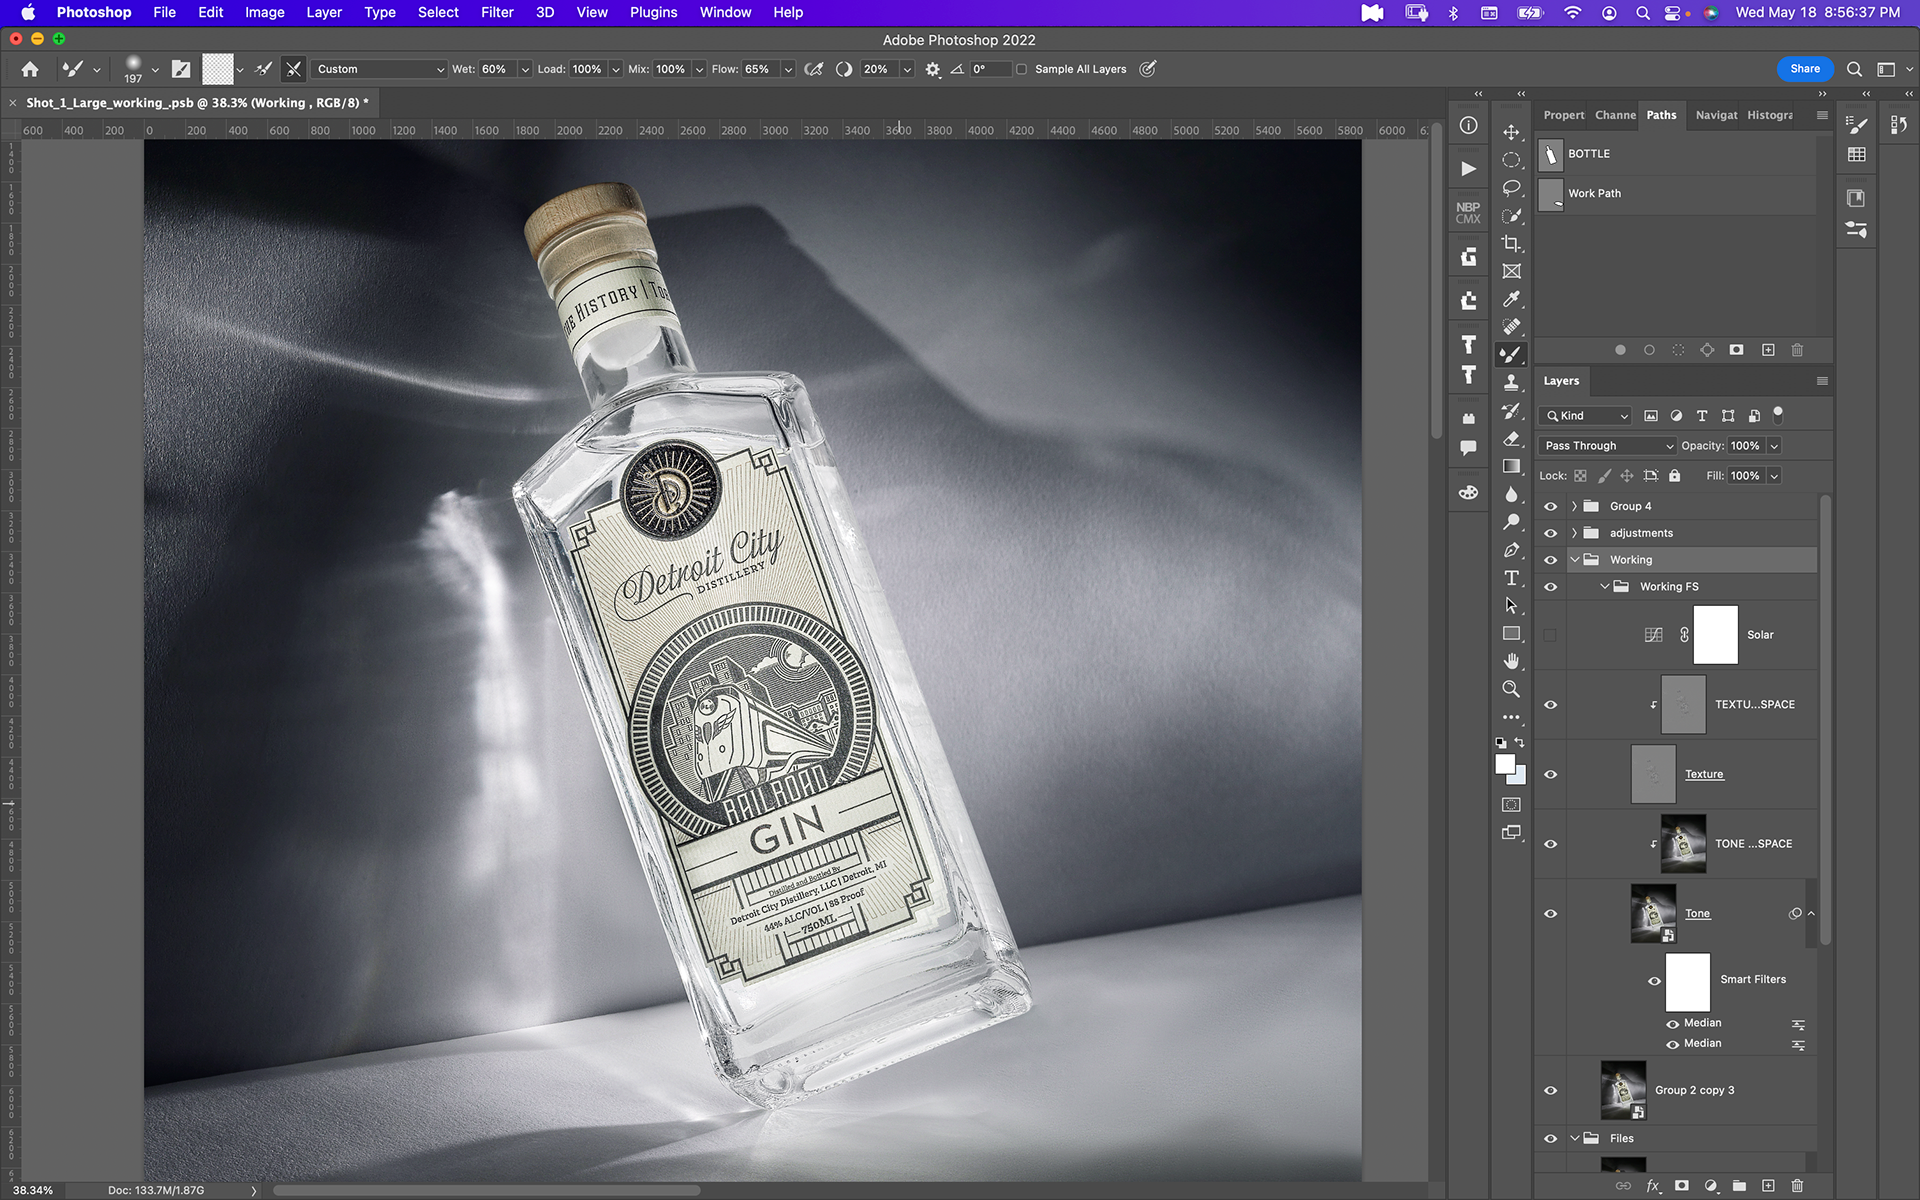The image size is (1920, 1200).
Task: Select the Path Selection arrow tool
Action: pyautogui.click(x=1511, y=606)
